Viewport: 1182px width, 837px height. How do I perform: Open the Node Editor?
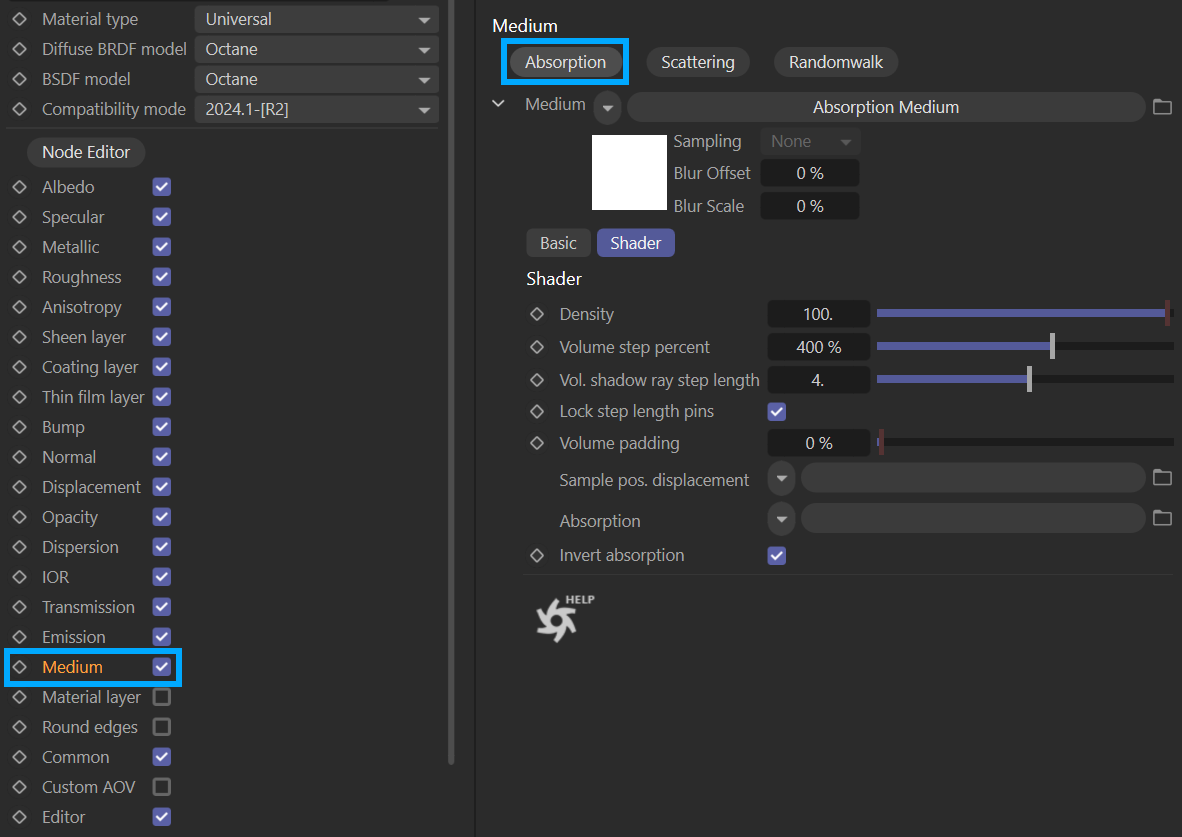[86, 152]
